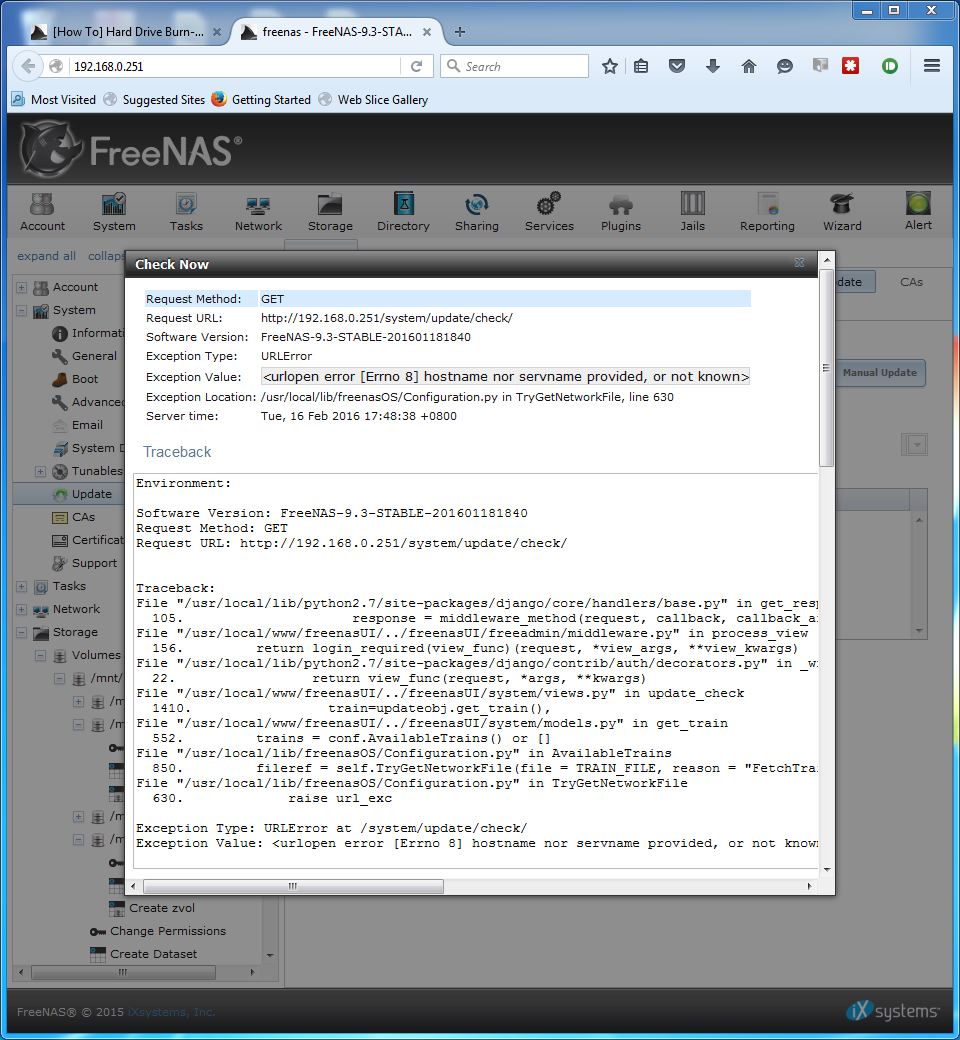
Task: Close the How To Hard Drive tab
Action: [217, 32]
